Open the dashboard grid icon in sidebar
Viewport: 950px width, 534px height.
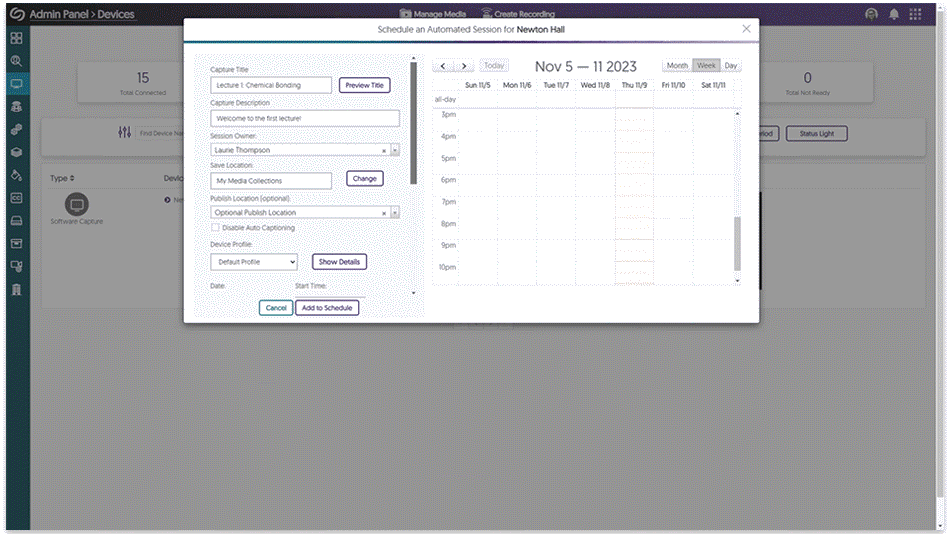click(x=16, y=38)
